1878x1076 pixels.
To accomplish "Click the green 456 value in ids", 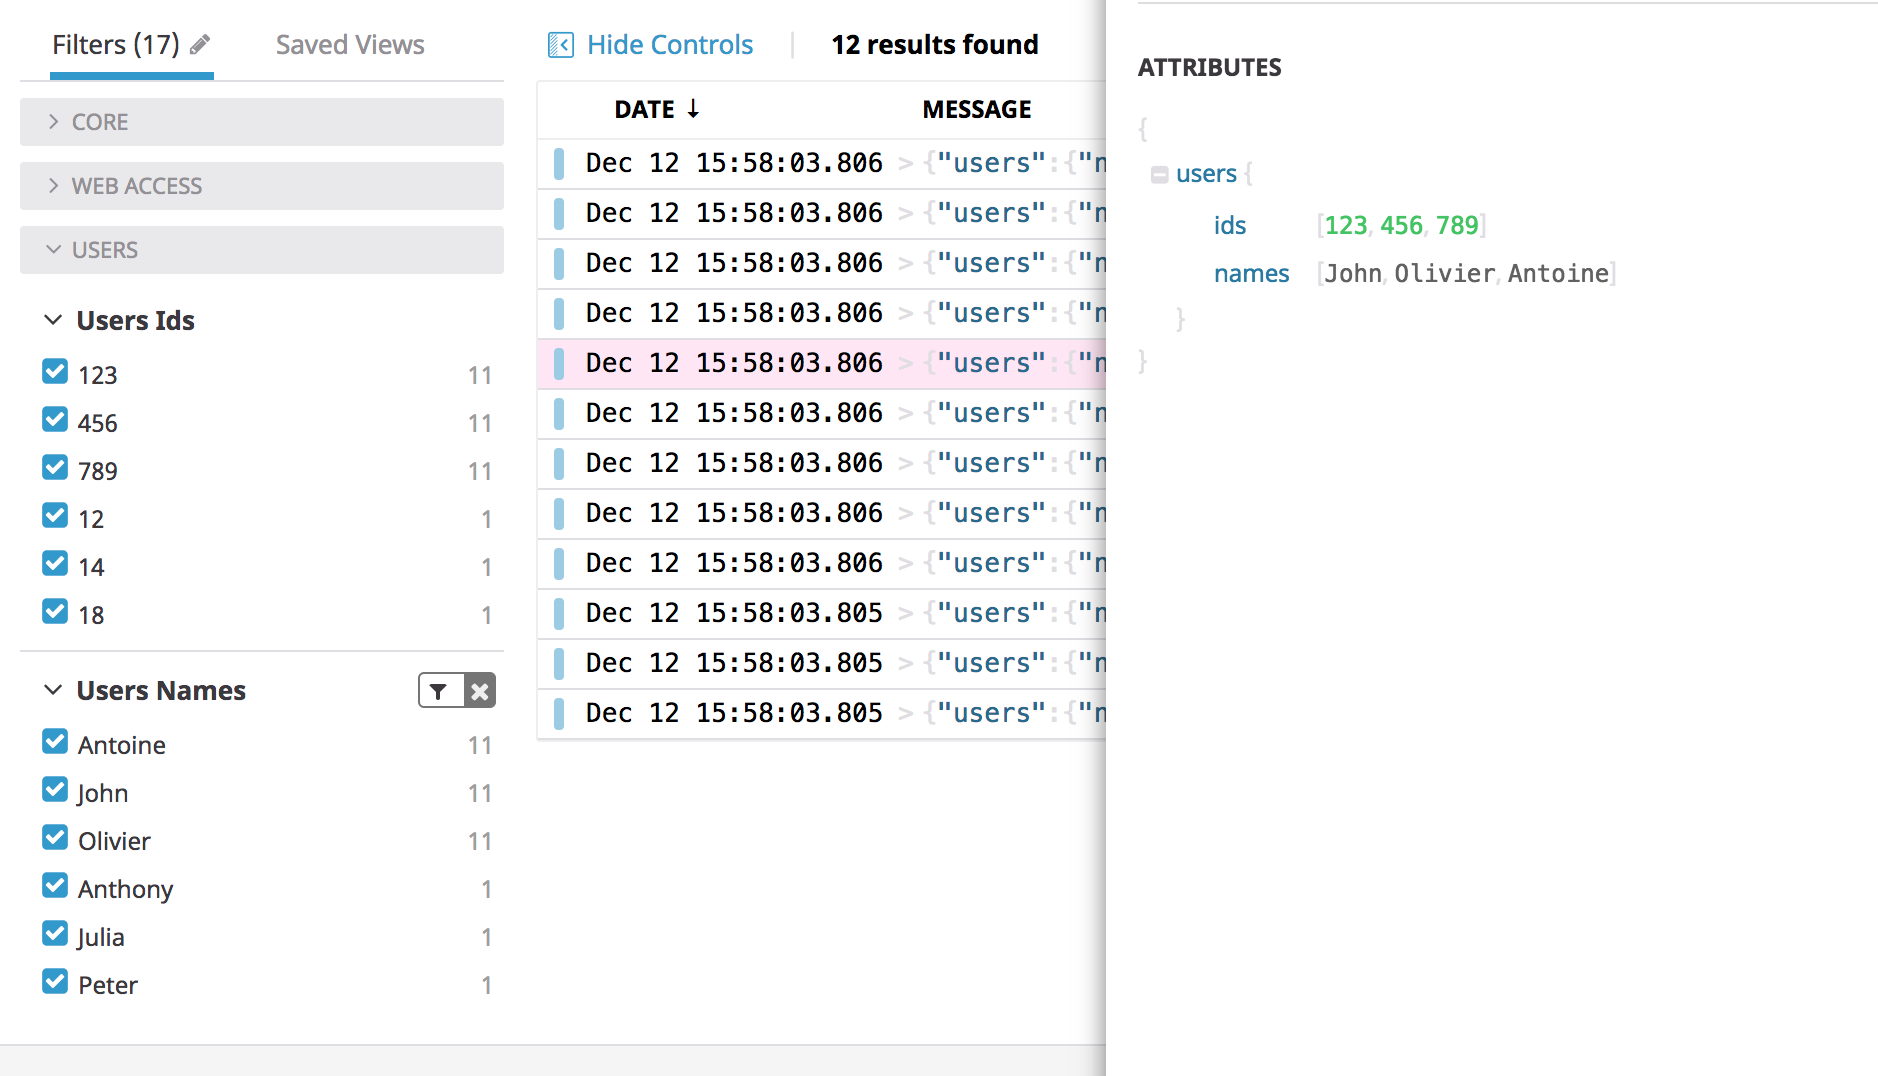I will click(x=1400, y=226).
